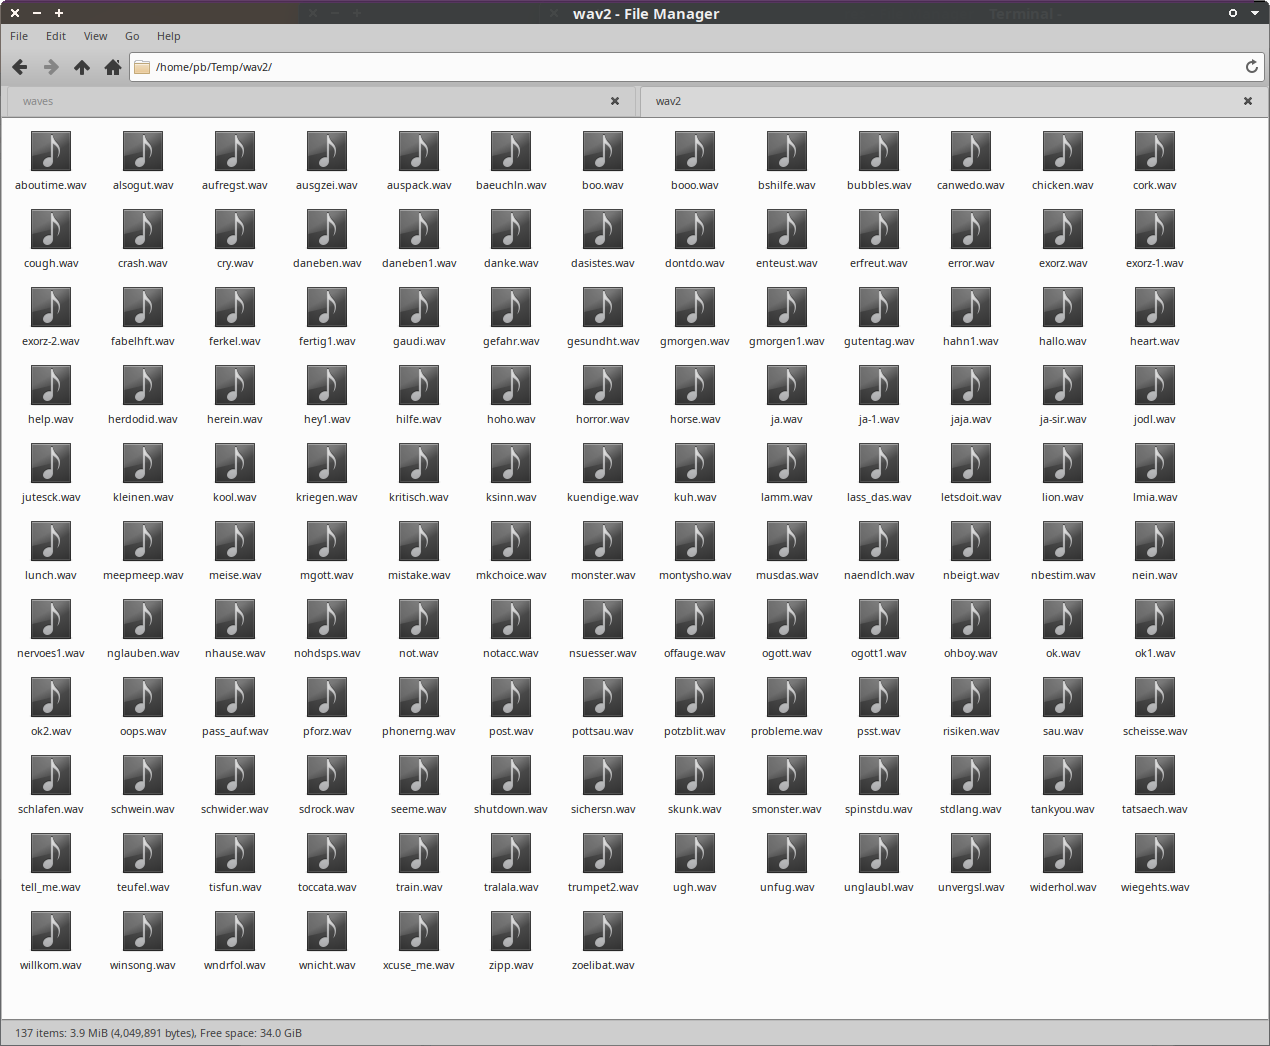Select the chicken.wav audio file icon
The height and width of the screenshot is (1046, 1270).
1062,152
